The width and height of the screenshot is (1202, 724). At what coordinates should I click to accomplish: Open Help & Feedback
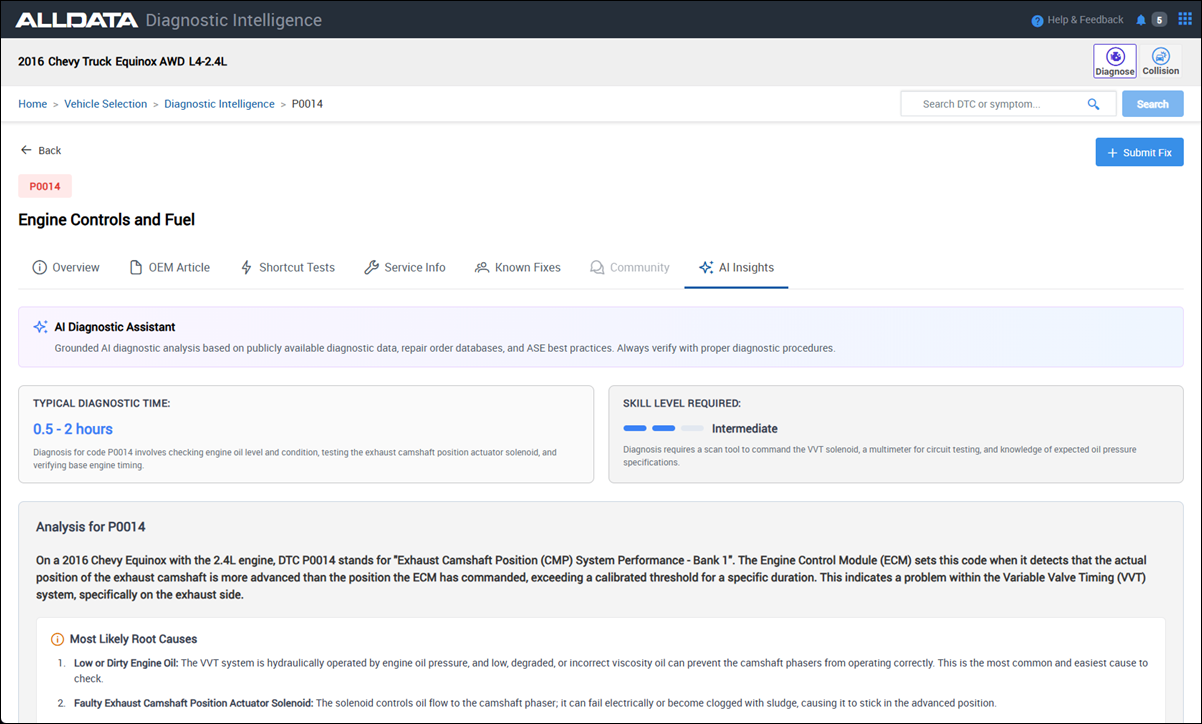[1077, 20]
